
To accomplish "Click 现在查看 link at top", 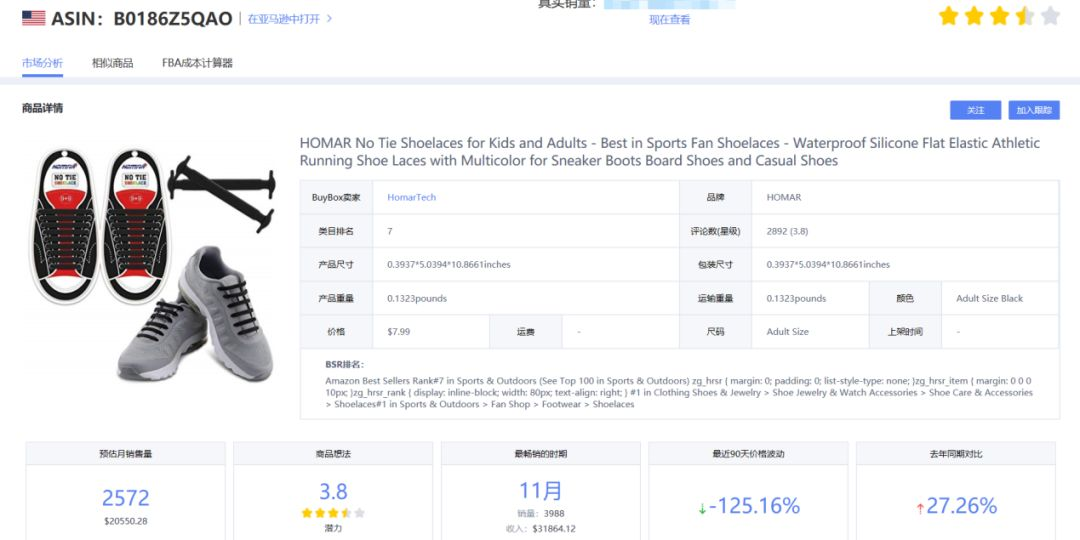I will pos(669,20).
